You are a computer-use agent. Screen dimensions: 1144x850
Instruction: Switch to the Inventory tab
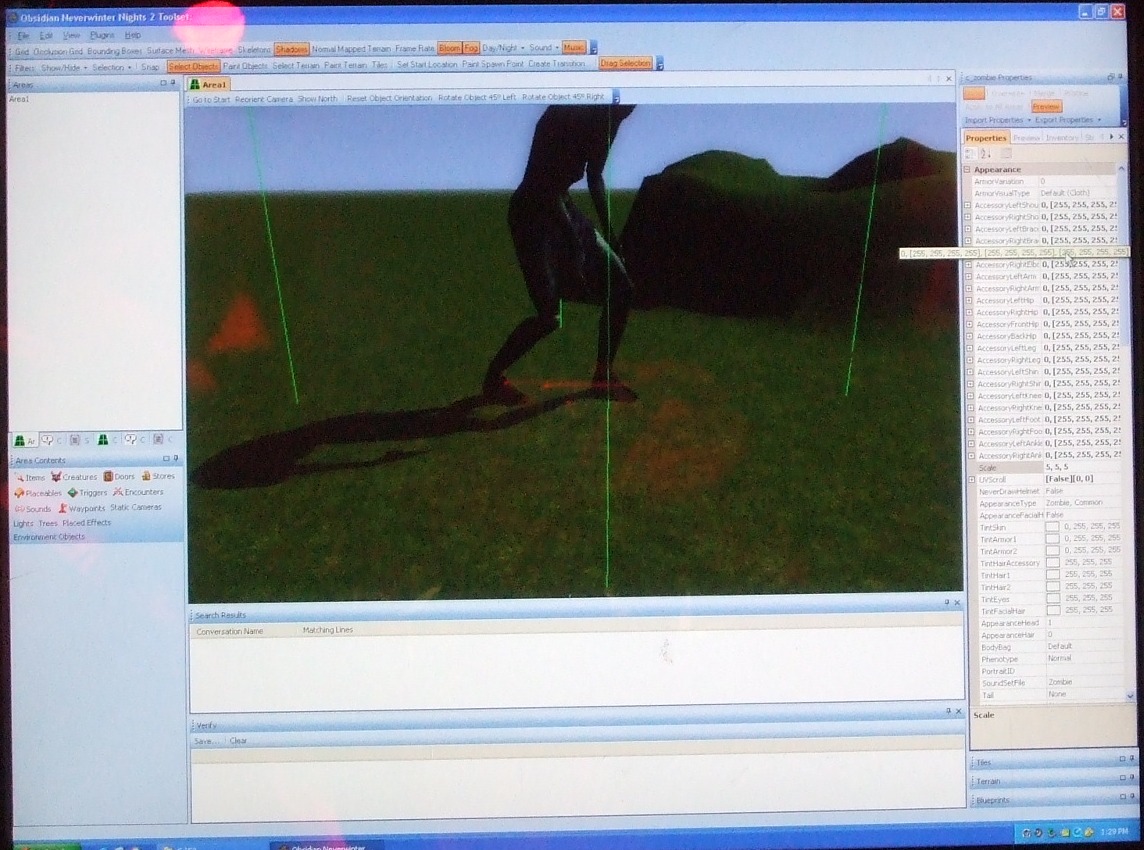(x=1061, y=138)
